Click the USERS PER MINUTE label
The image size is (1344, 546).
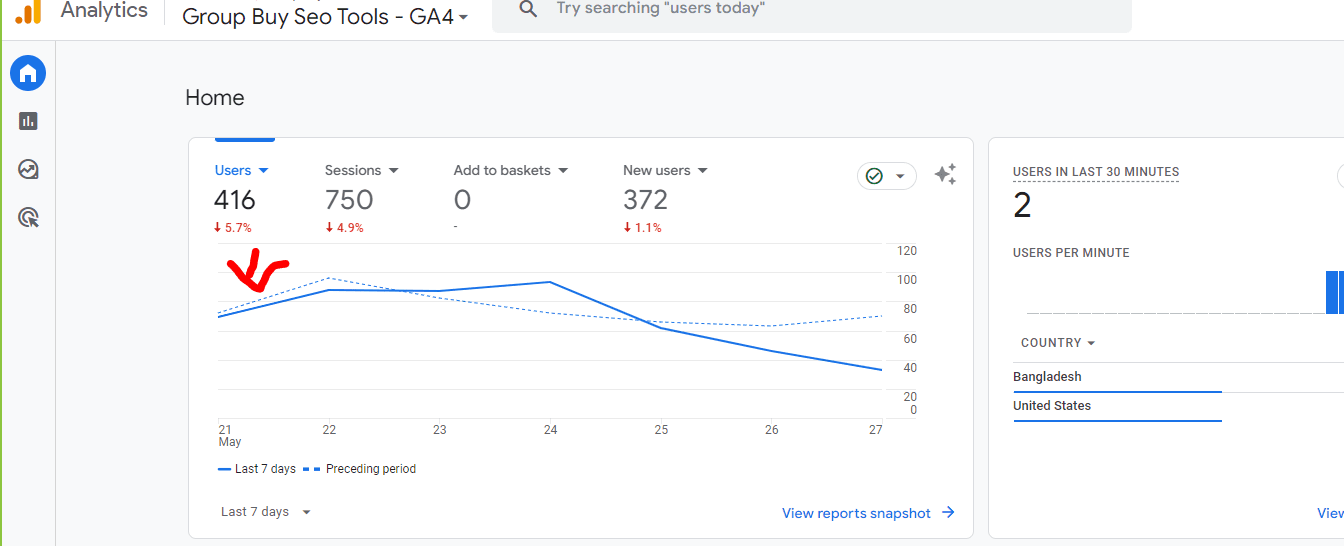[1071, 253]
